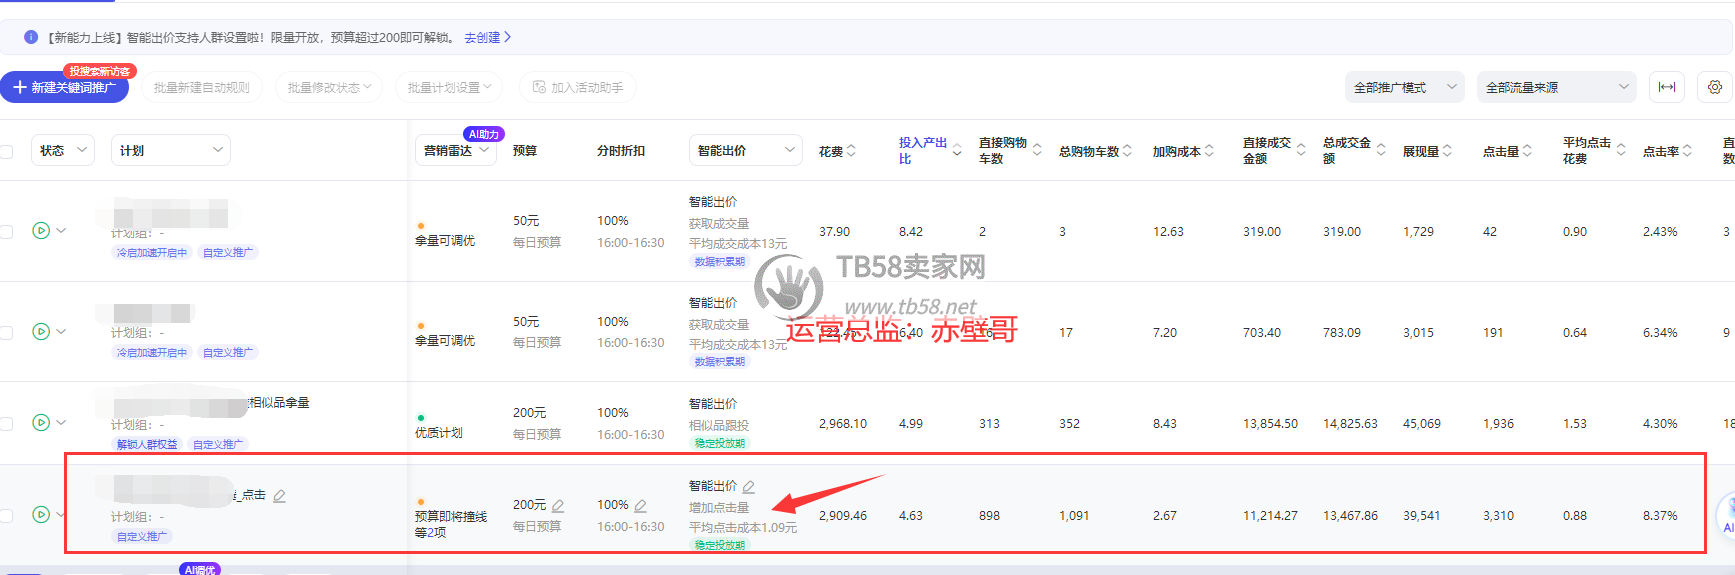Select the checkbox of the 相似品拿量 row
This screenshot has width=1735, height=575.
[x=7, y=423]
